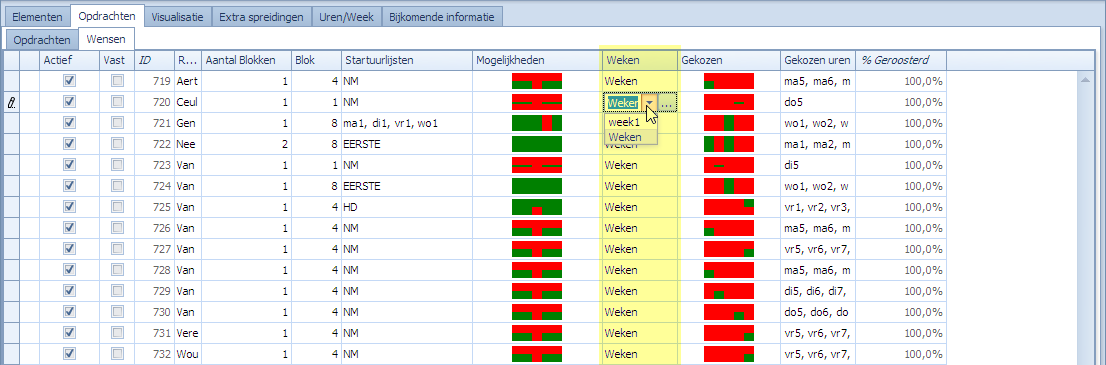1106x365 pixels.
Task: Click the Gekozen color bar for ID 722
Action: coord(729,144)
